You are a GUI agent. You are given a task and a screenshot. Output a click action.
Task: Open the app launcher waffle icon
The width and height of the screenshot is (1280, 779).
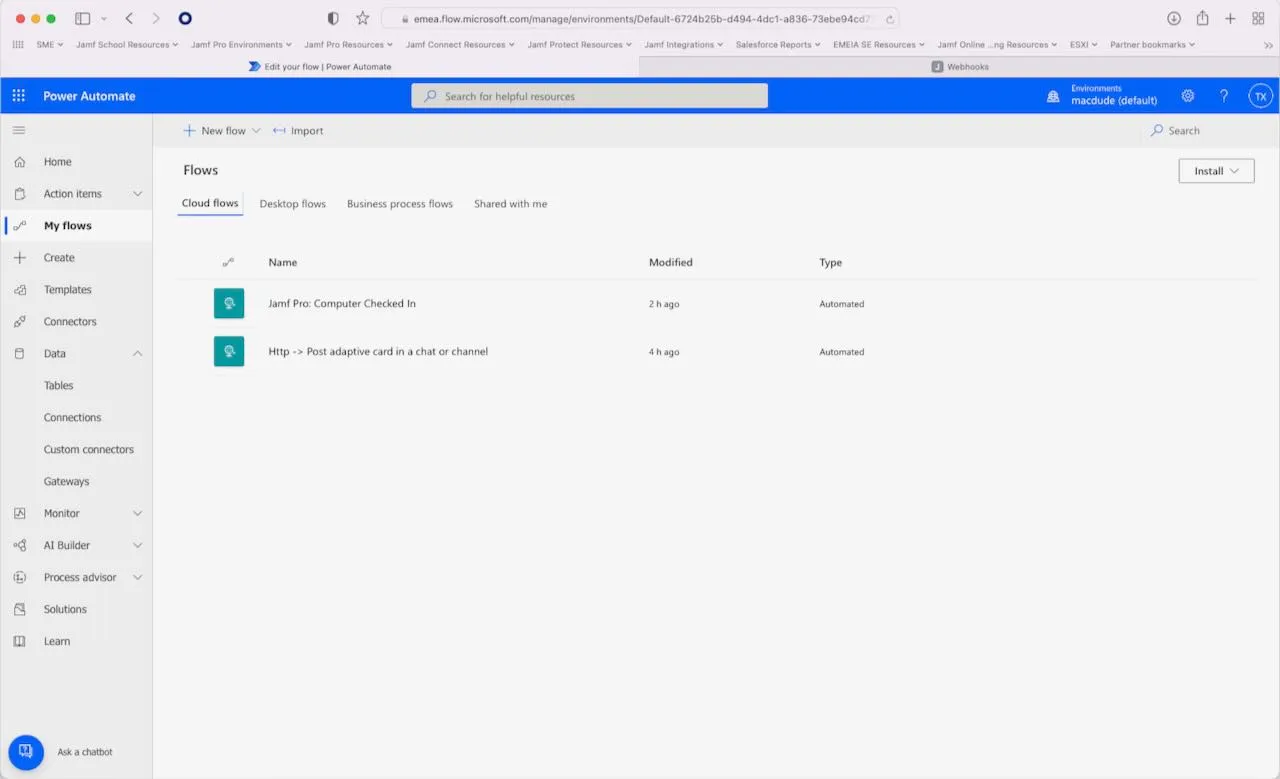[17, 95]
